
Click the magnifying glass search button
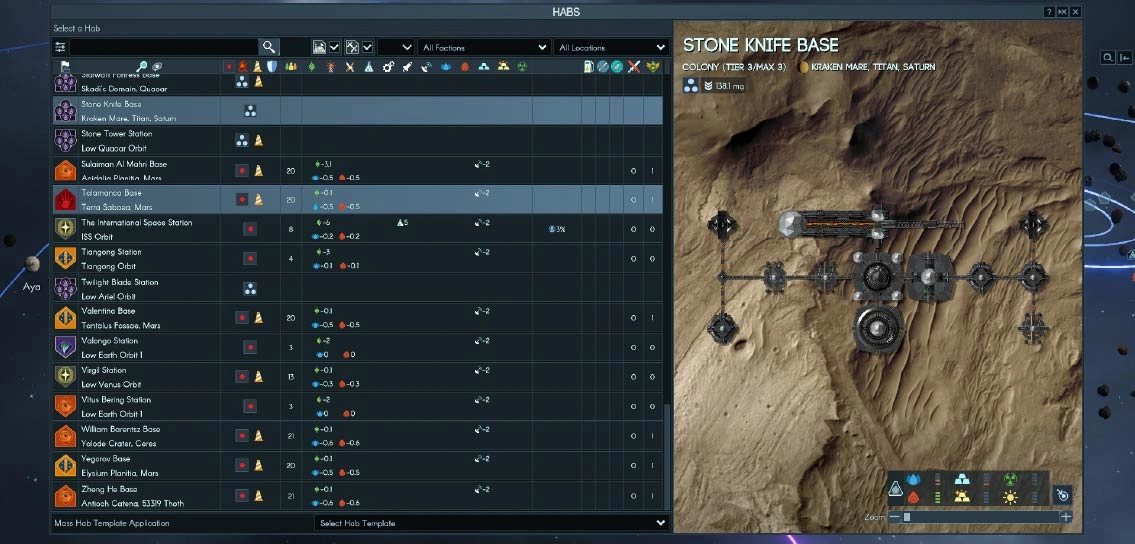coord(269,47)
